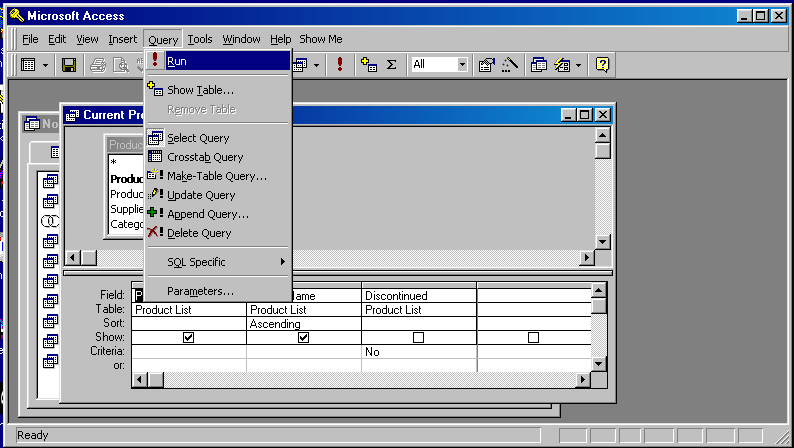794x448 pixels.
Task: Click the Ascending sort cell
Action: pyautogui.click(x=304, y=324)
